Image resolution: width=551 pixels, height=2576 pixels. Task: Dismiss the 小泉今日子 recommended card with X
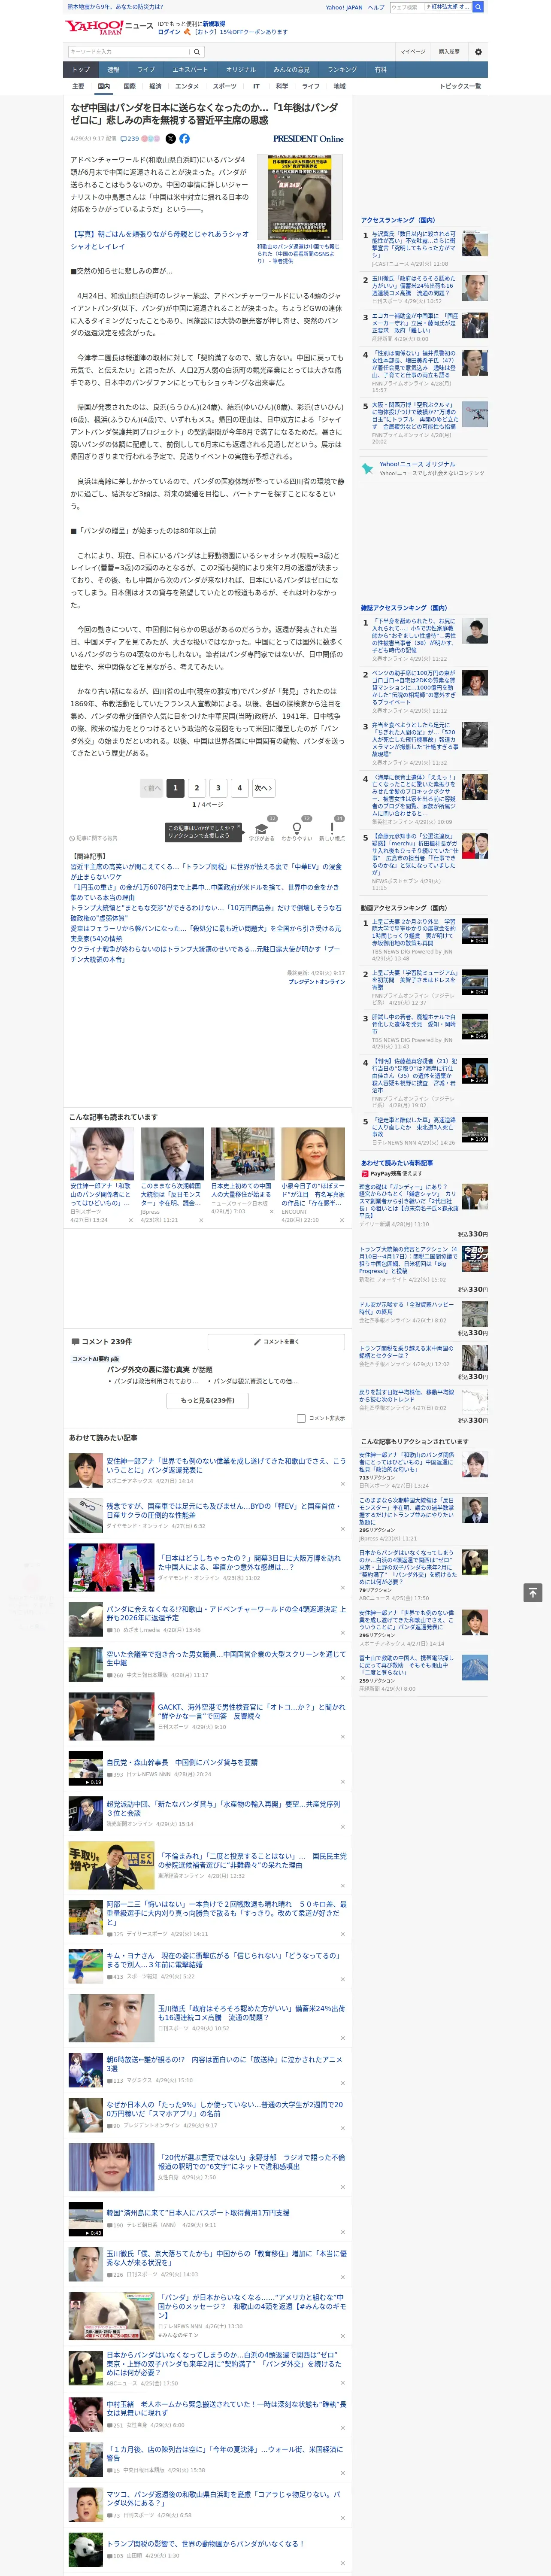[x=342, y=1220]
